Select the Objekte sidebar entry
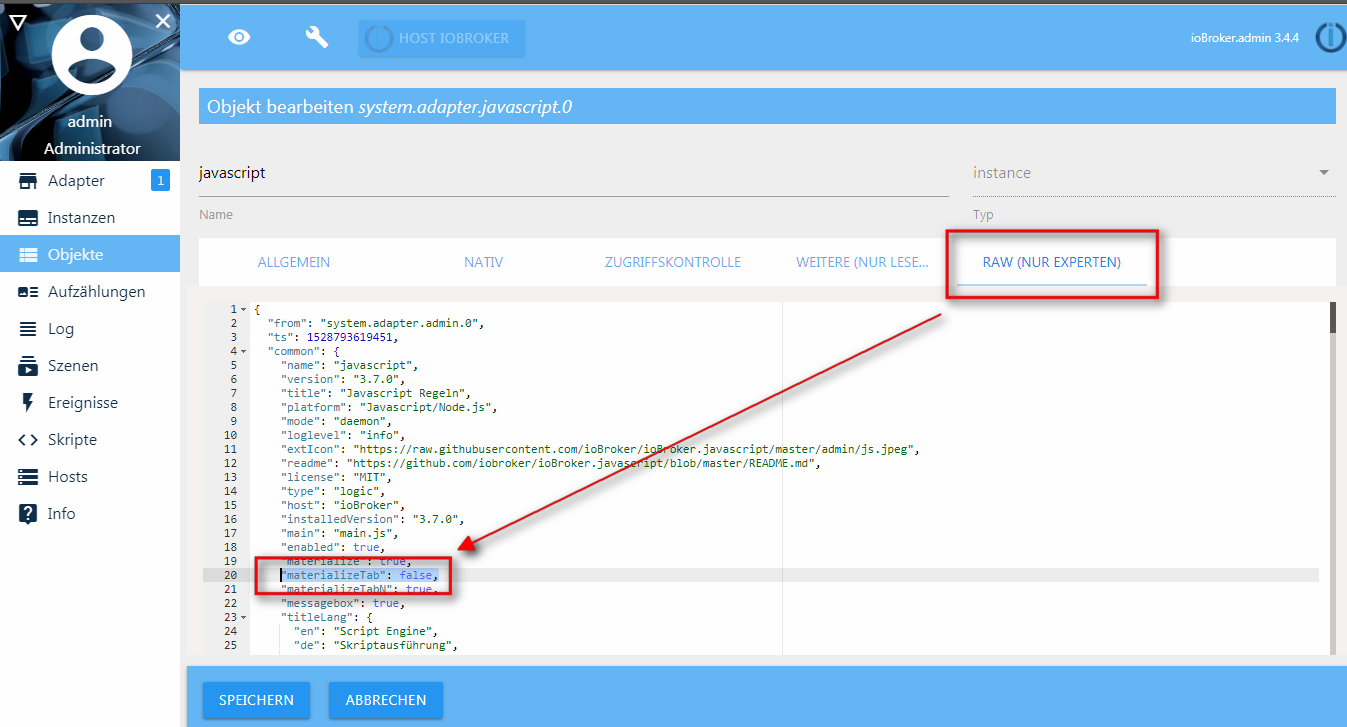1347x727 pixels. pos(90,255)
